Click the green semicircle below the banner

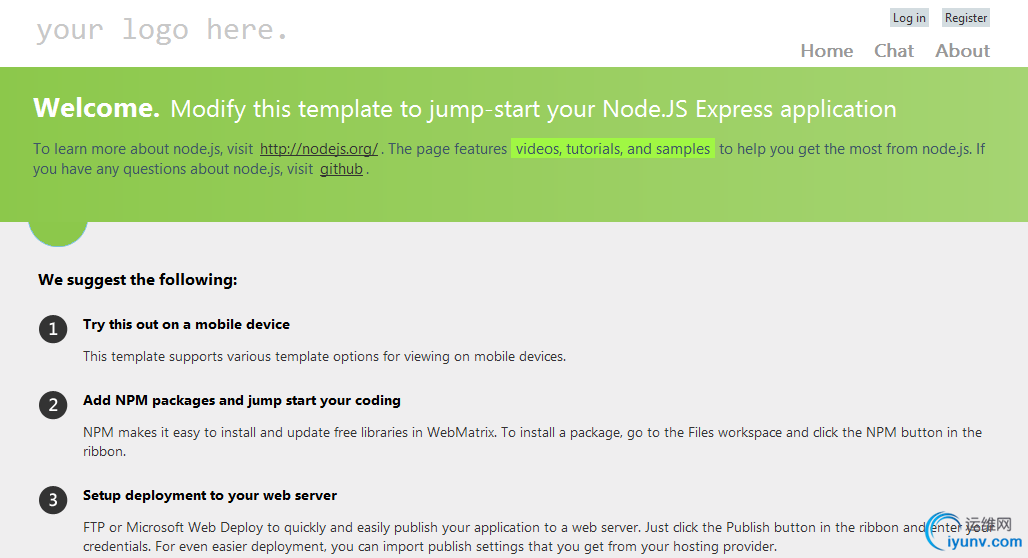point(58,233)
